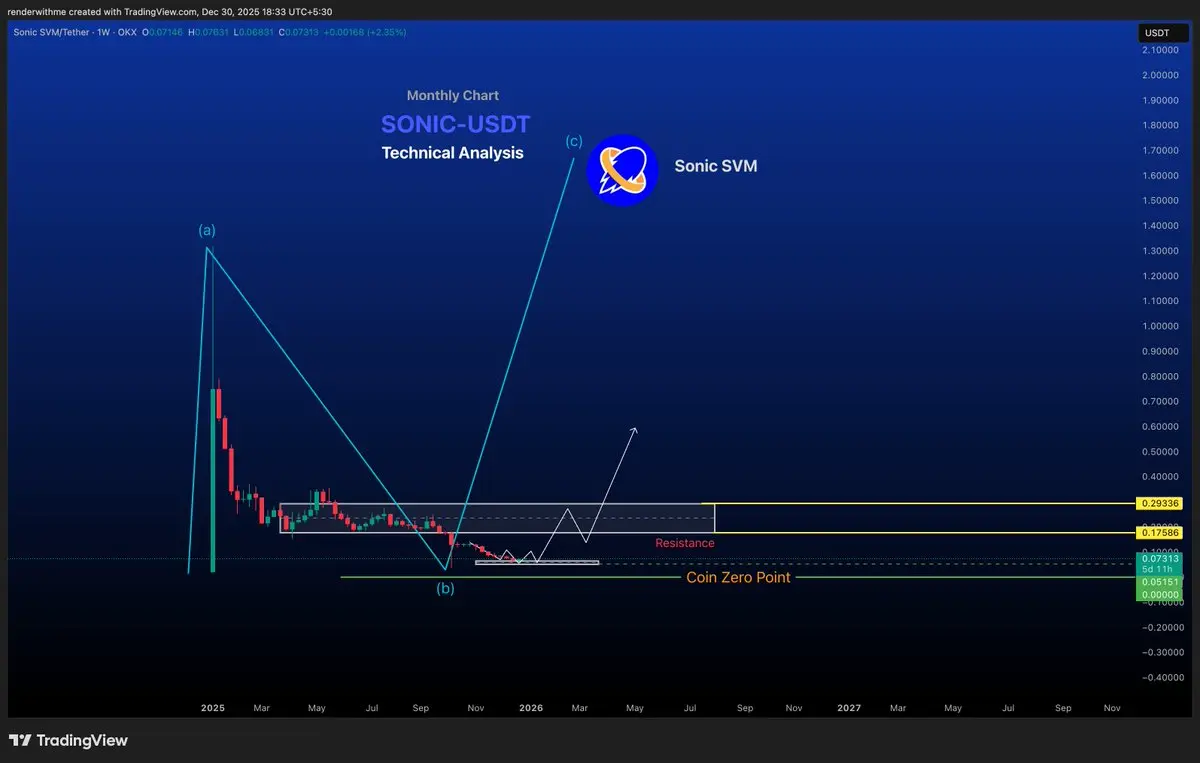Viewport: 1200px width, 763px height.
Task: Click the Sonic SVM rocket logo
Action: pyautogui.click(x=622, y=170)
